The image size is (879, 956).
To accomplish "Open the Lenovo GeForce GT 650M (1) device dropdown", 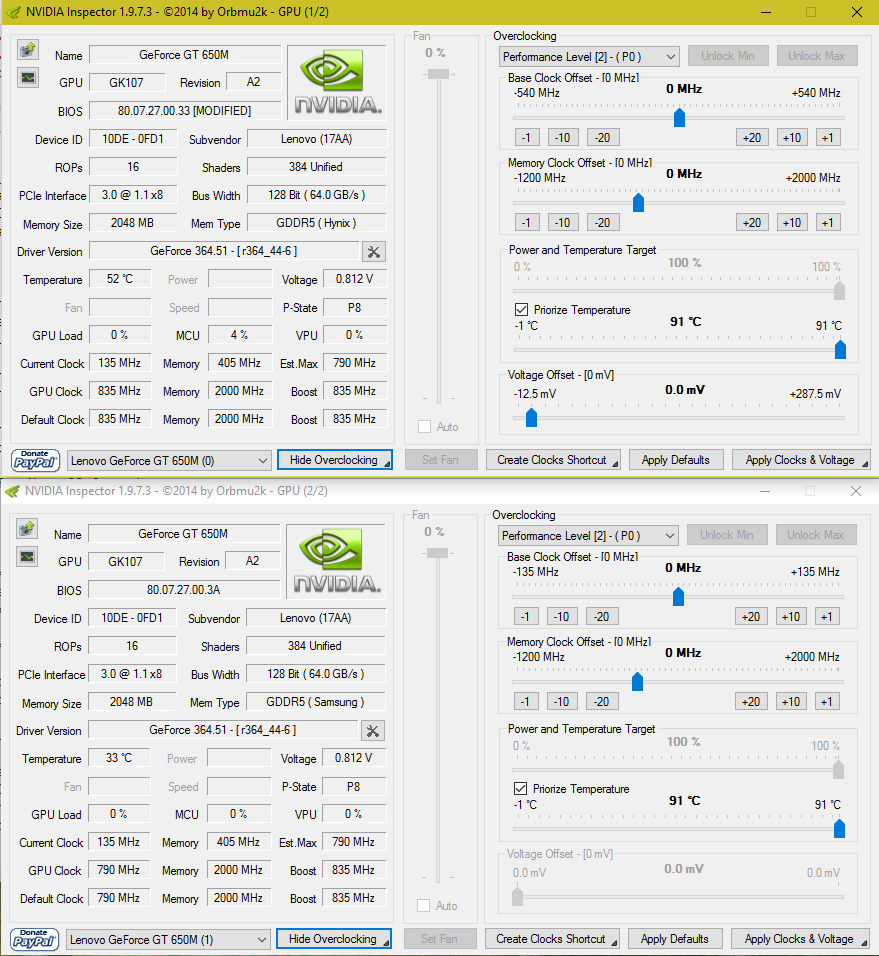I will [x=168, y=940].
